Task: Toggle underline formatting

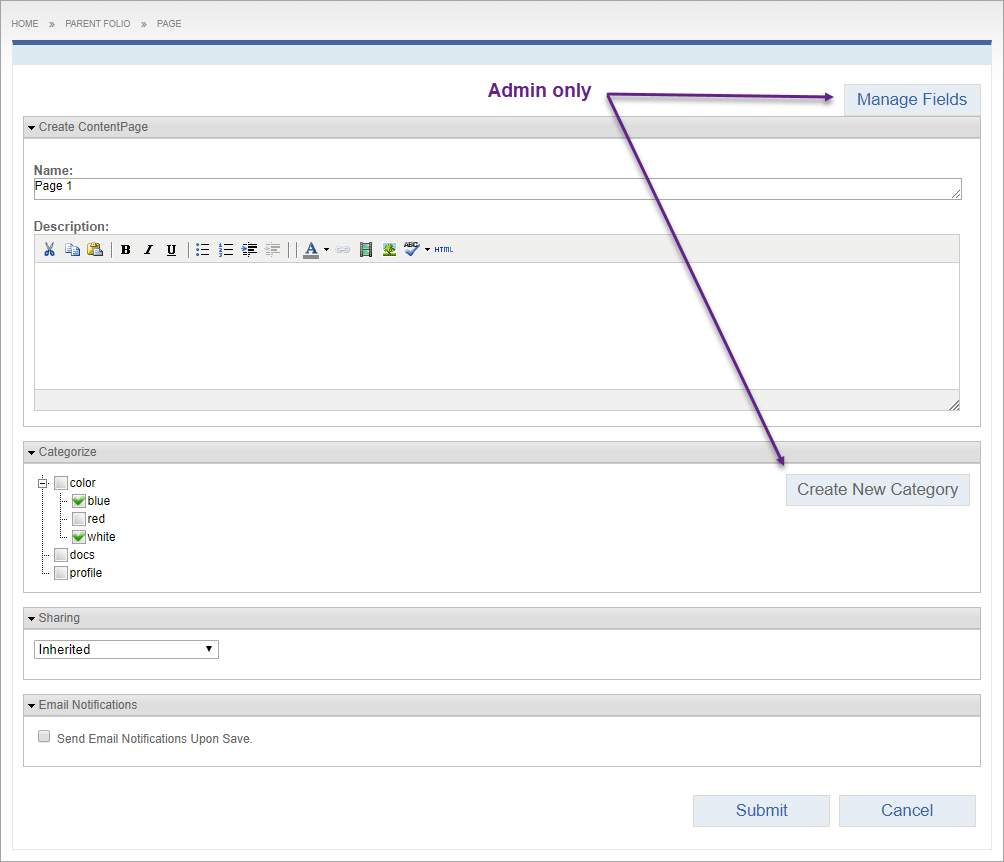Action: click(x=171, y=250)
